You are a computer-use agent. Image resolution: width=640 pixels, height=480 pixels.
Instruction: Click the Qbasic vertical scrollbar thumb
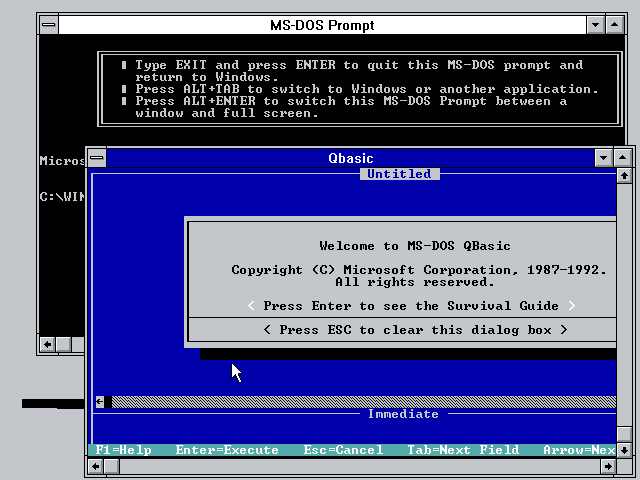pyautogui.click(x=624, y=434)
